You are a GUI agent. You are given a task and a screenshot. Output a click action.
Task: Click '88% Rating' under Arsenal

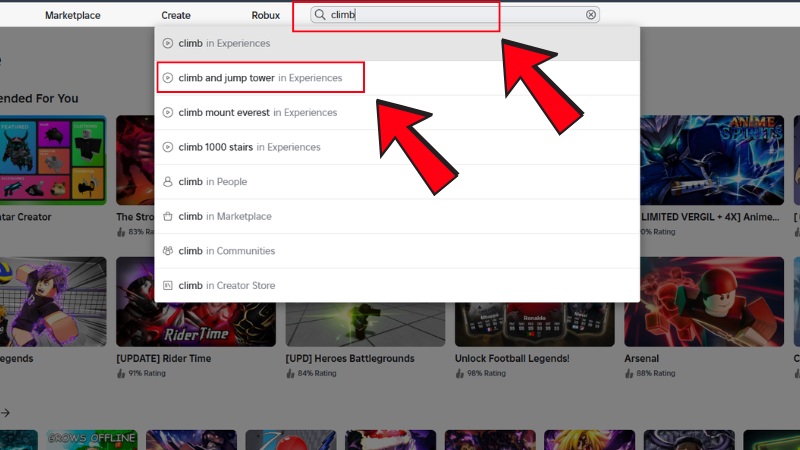click(656, 373)
